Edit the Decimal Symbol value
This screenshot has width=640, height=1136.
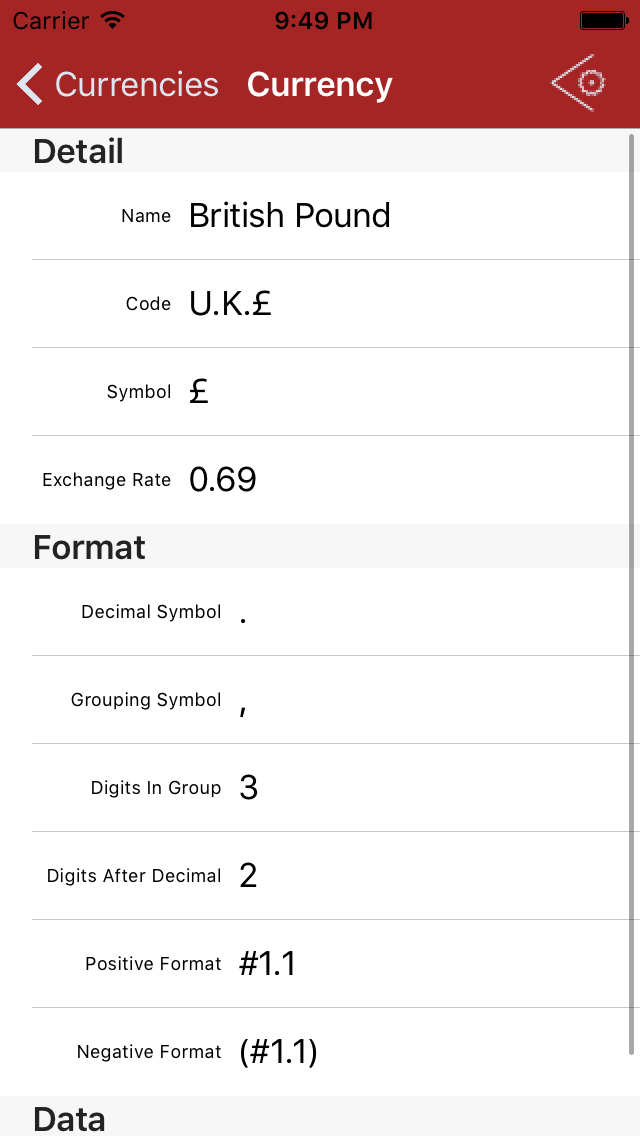(x=244, y=612)
